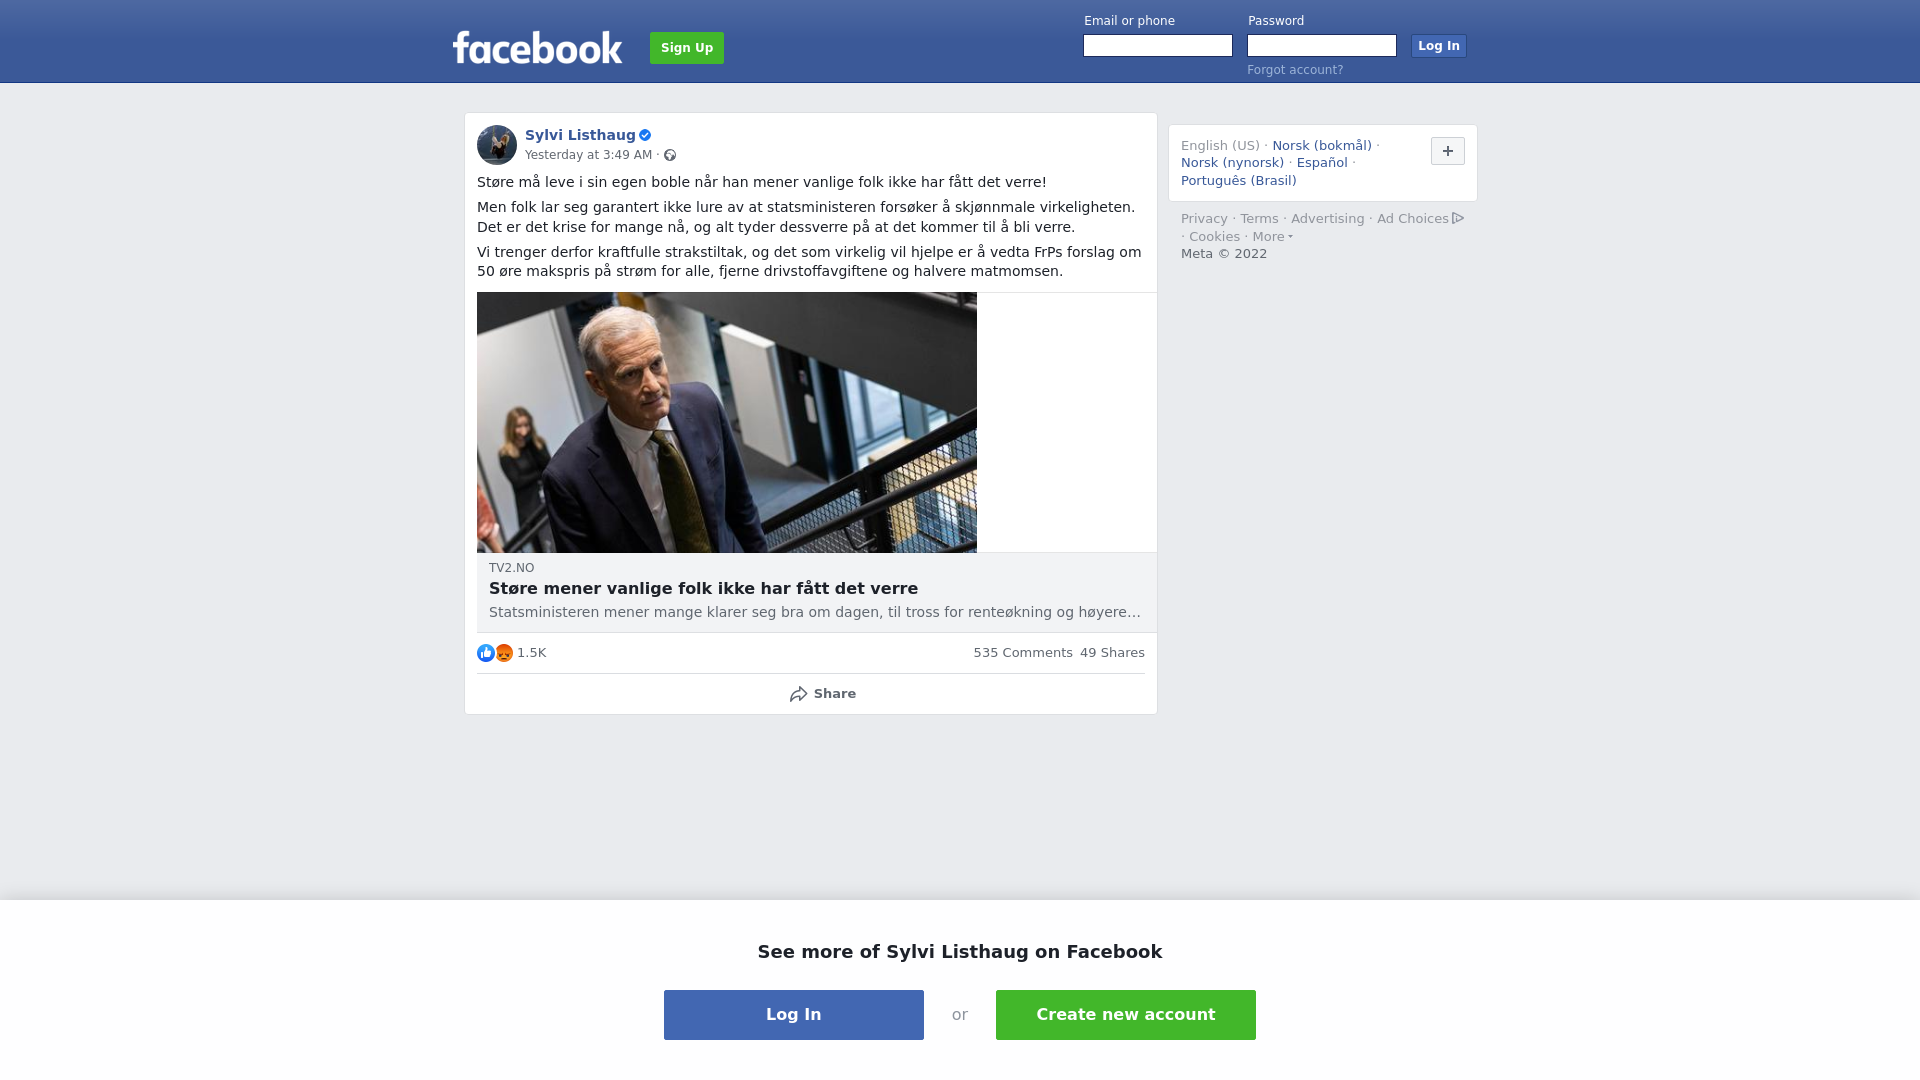Open the plus button for more languages

coord(1448,151)
